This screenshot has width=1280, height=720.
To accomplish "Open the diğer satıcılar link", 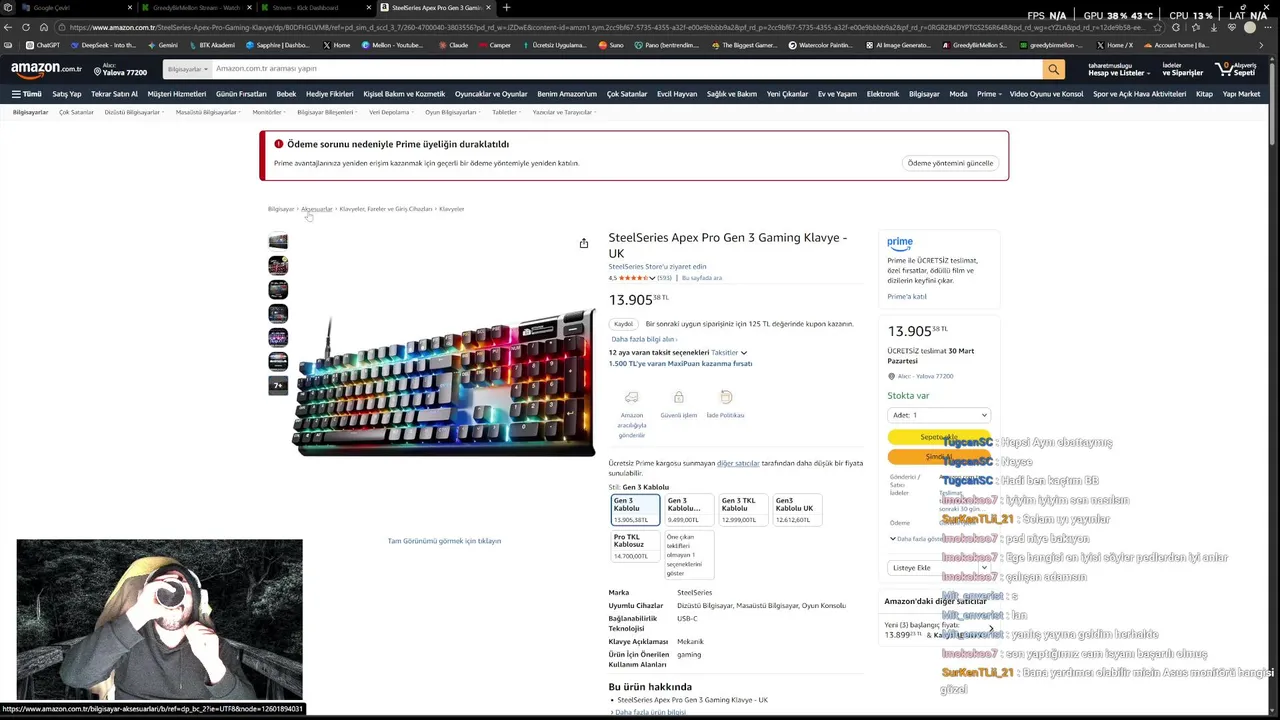I will (738, 463).
